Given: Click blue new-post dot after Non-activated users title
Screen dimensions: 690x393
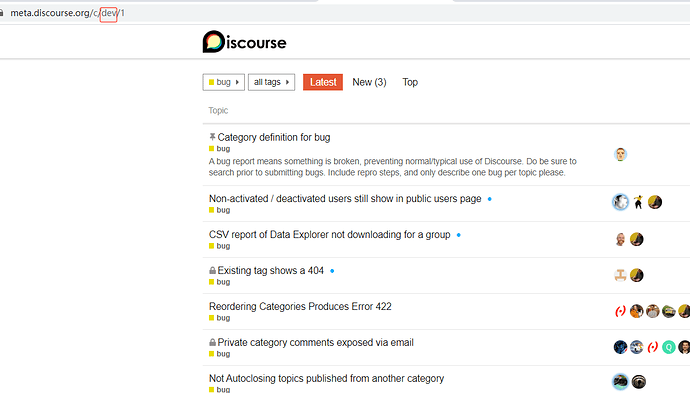Looking at the screenshot, I should click(x=489, y=199).
